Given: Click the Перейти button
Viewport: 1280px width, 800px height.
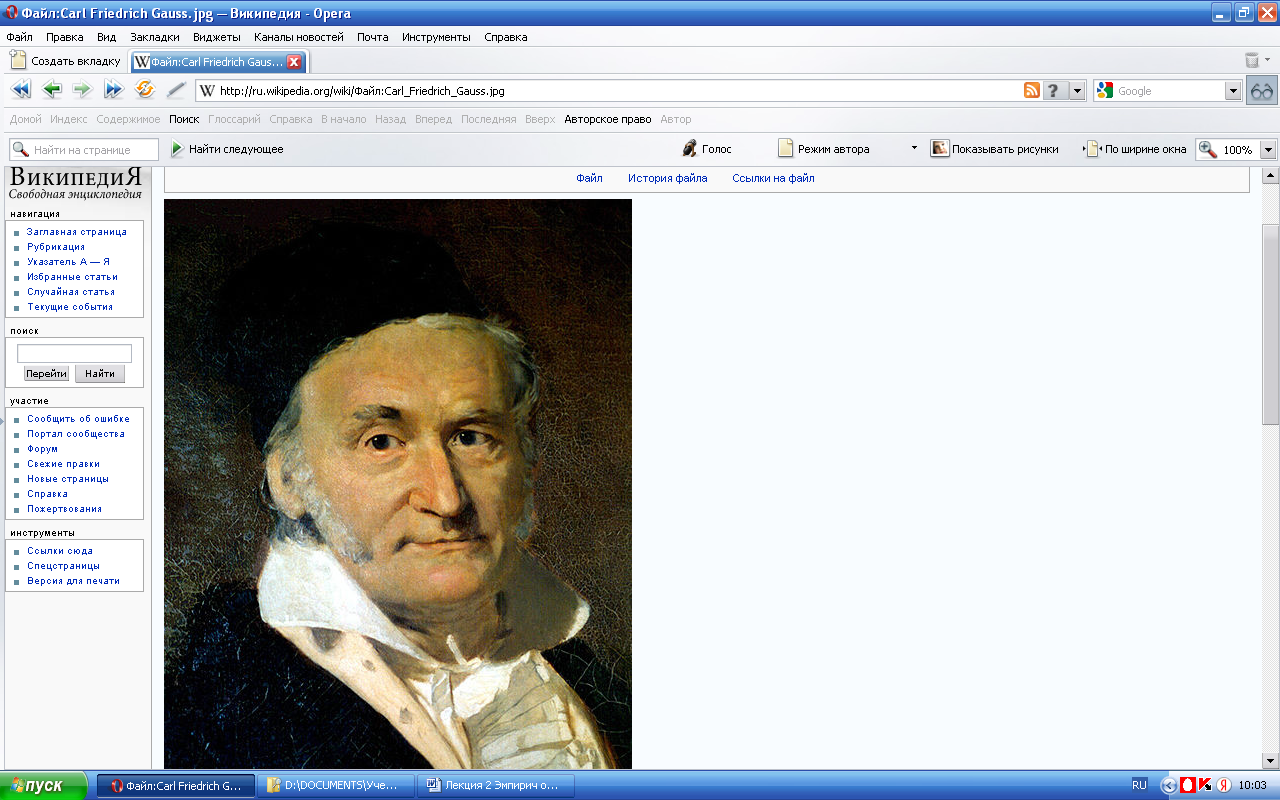Looking at the screenshot, I should (46, 373).
